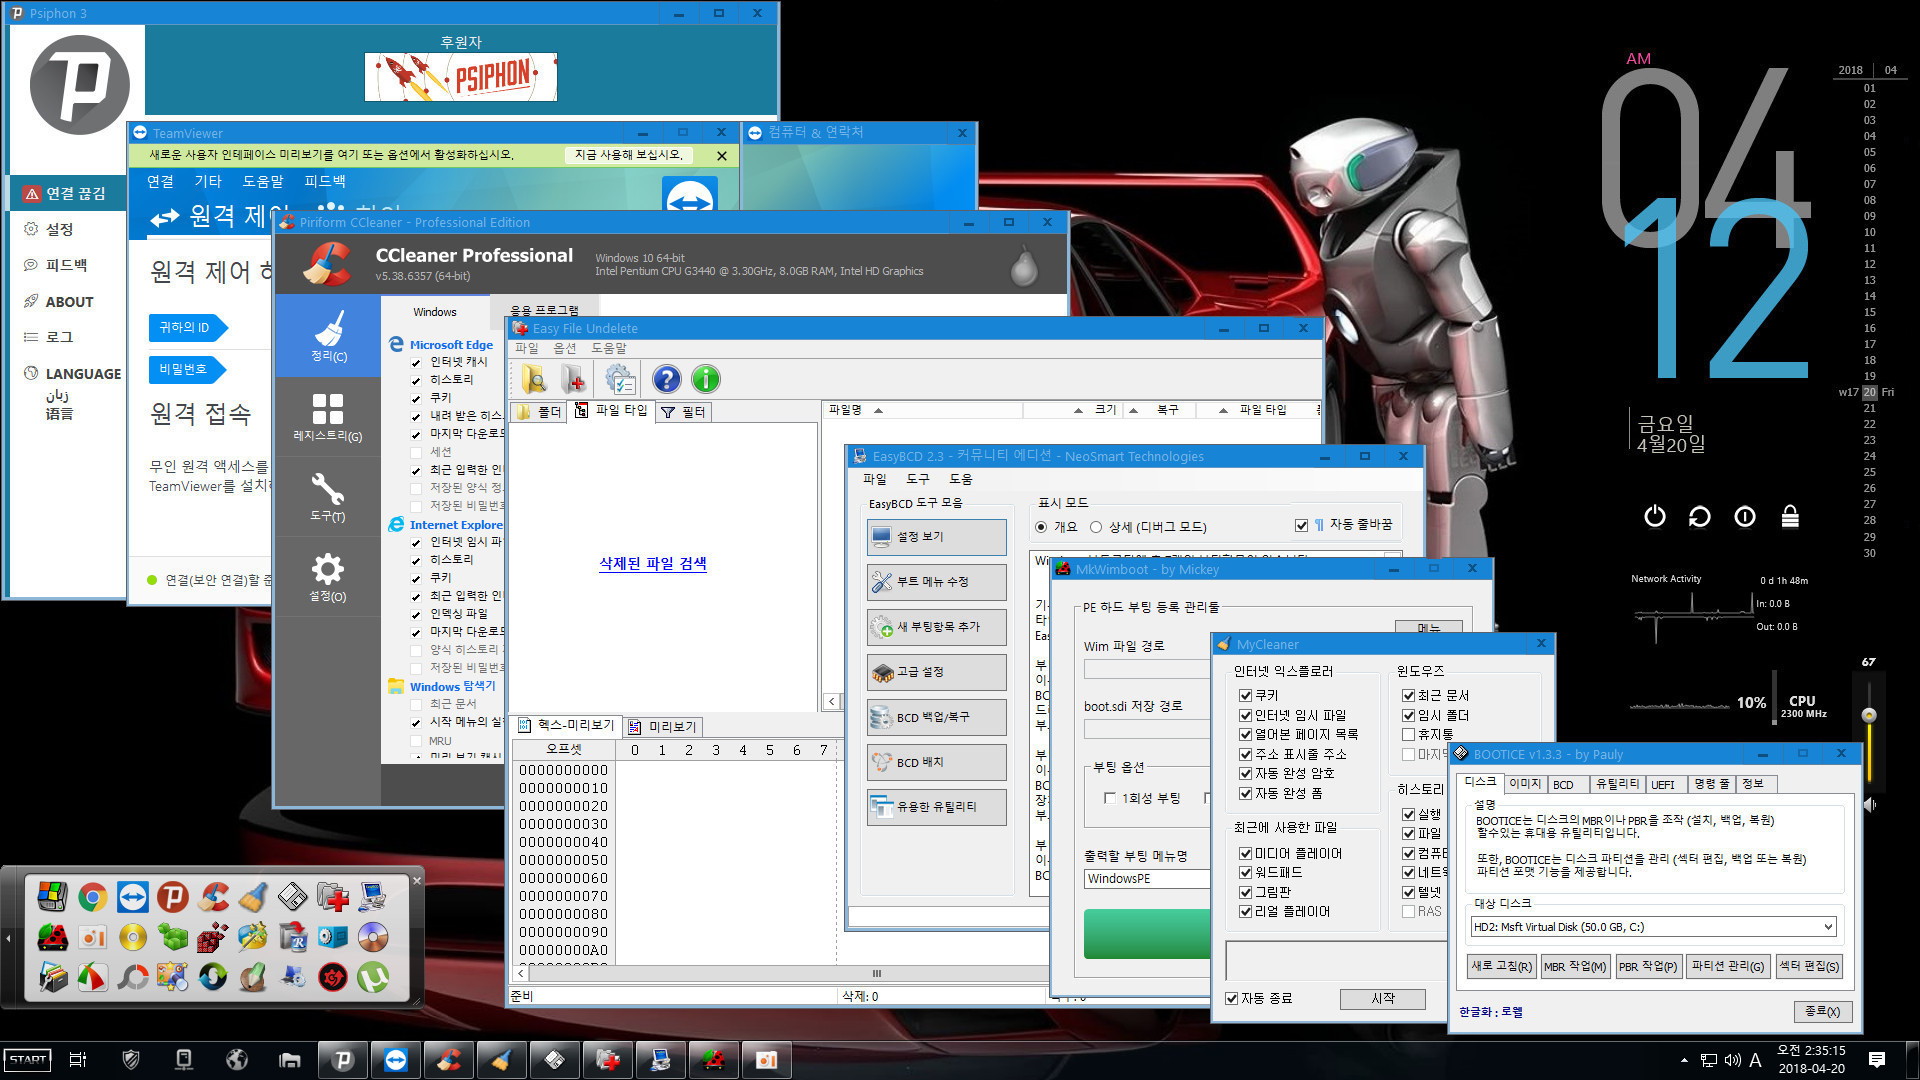Collapse the dock panel with left arrow
The height and width of the screenshot is (1080, 1920).
tap(8, 938)
